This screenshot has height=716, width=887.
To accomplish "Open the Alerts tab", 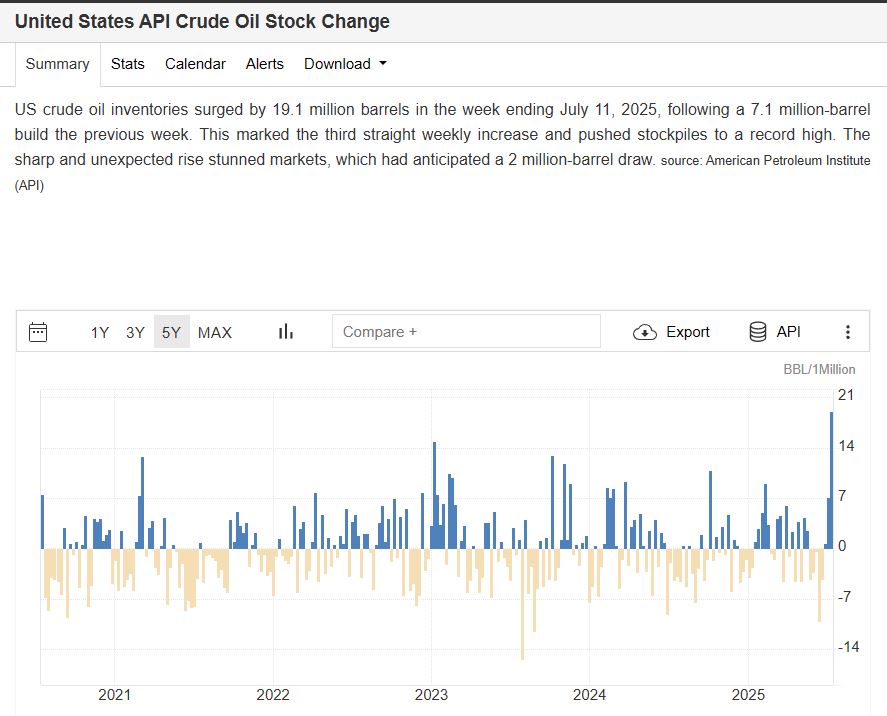I will (264, 64).
